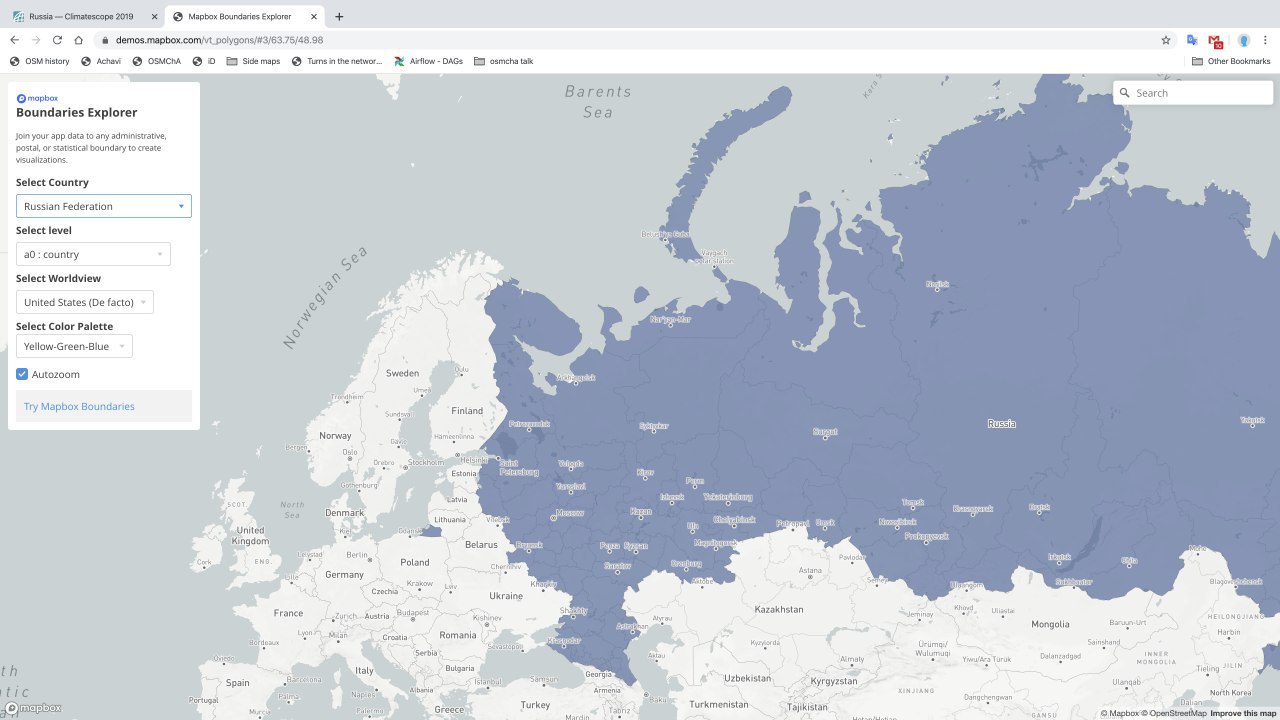Click the France label on the map

click(x=288, y=613)
